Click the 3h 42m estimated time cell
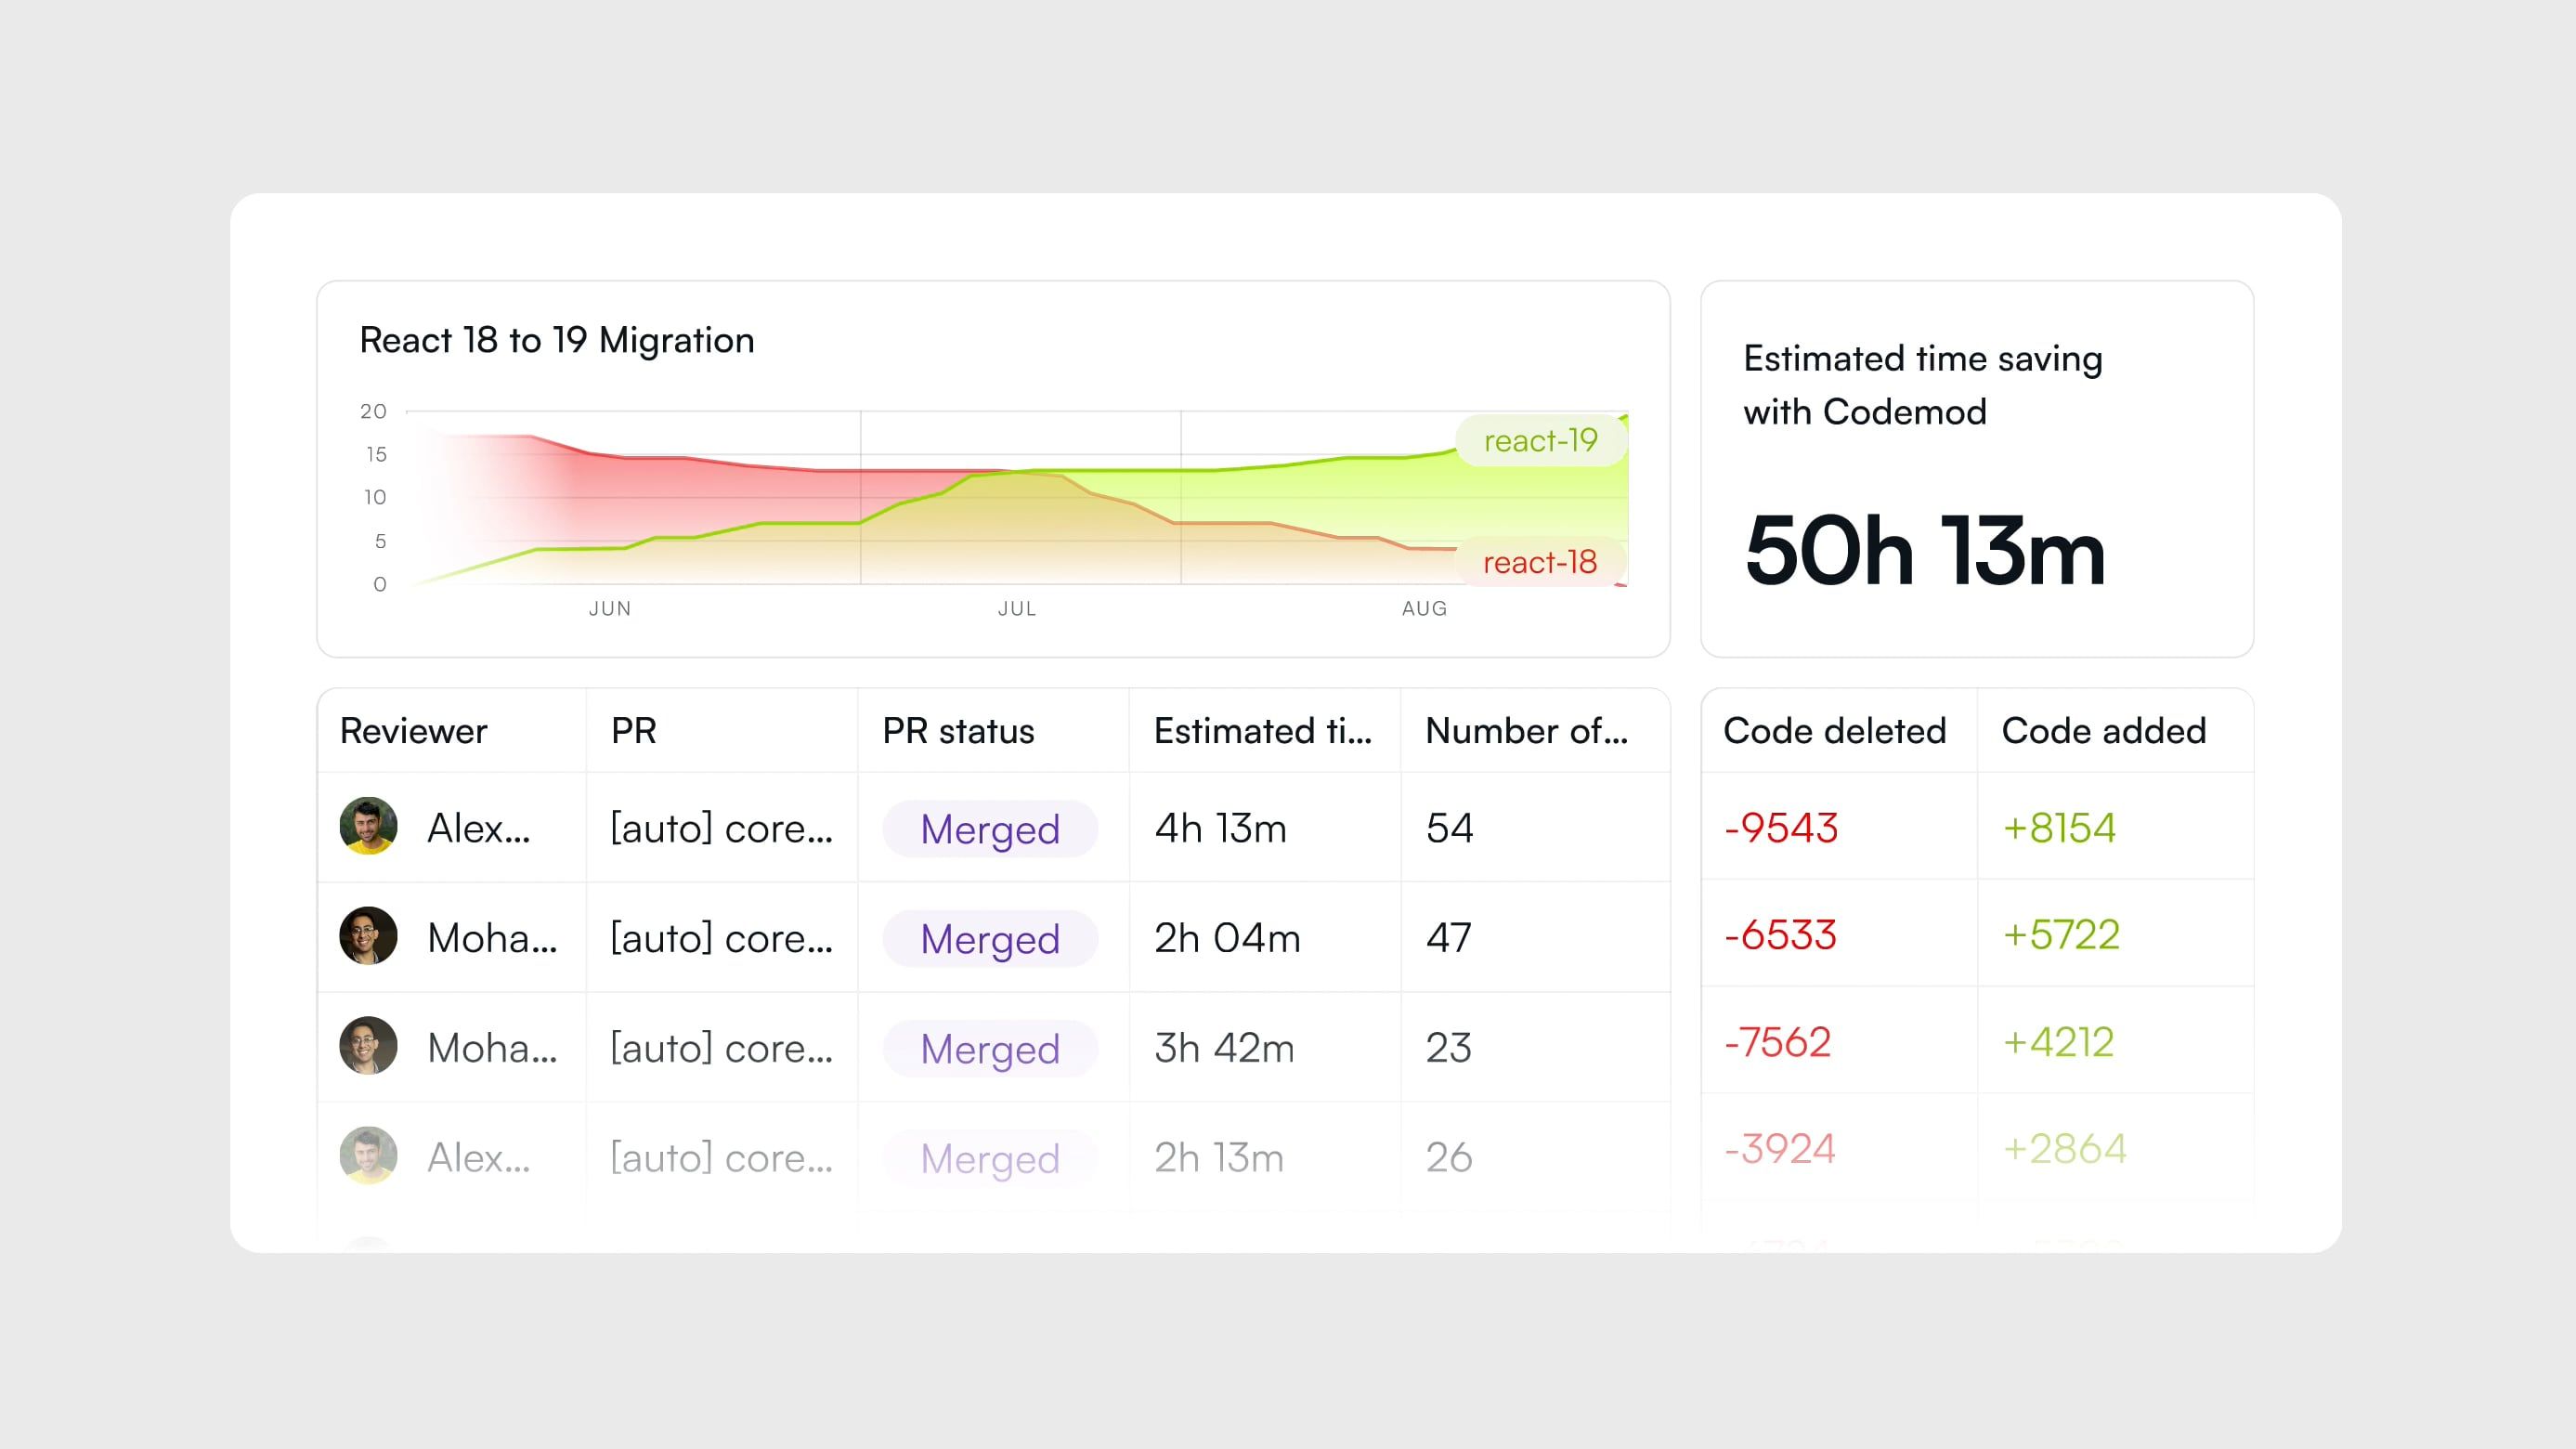Screen dimensions: 2576x1449 tap(1225, 1048)
